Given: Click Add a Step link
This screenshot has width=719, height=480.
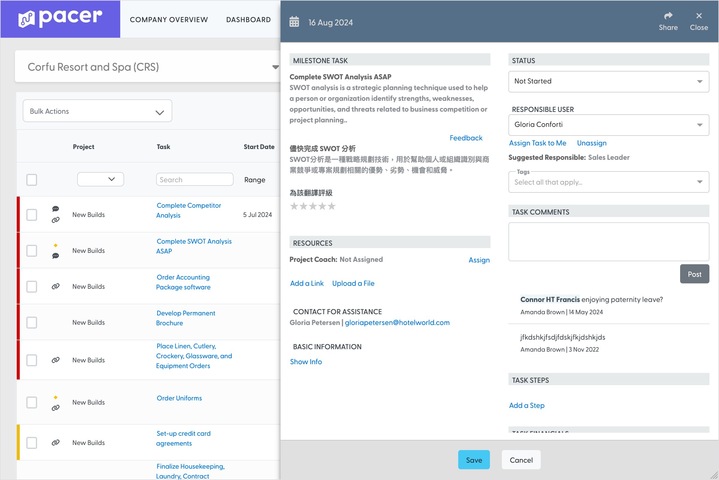Looking at the screenshot, I should (x=527, y=405).
